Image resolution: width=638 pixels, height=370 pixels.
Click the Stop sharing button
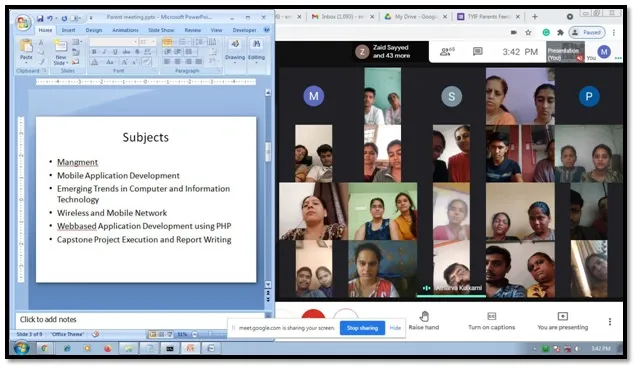click(362, 328)
